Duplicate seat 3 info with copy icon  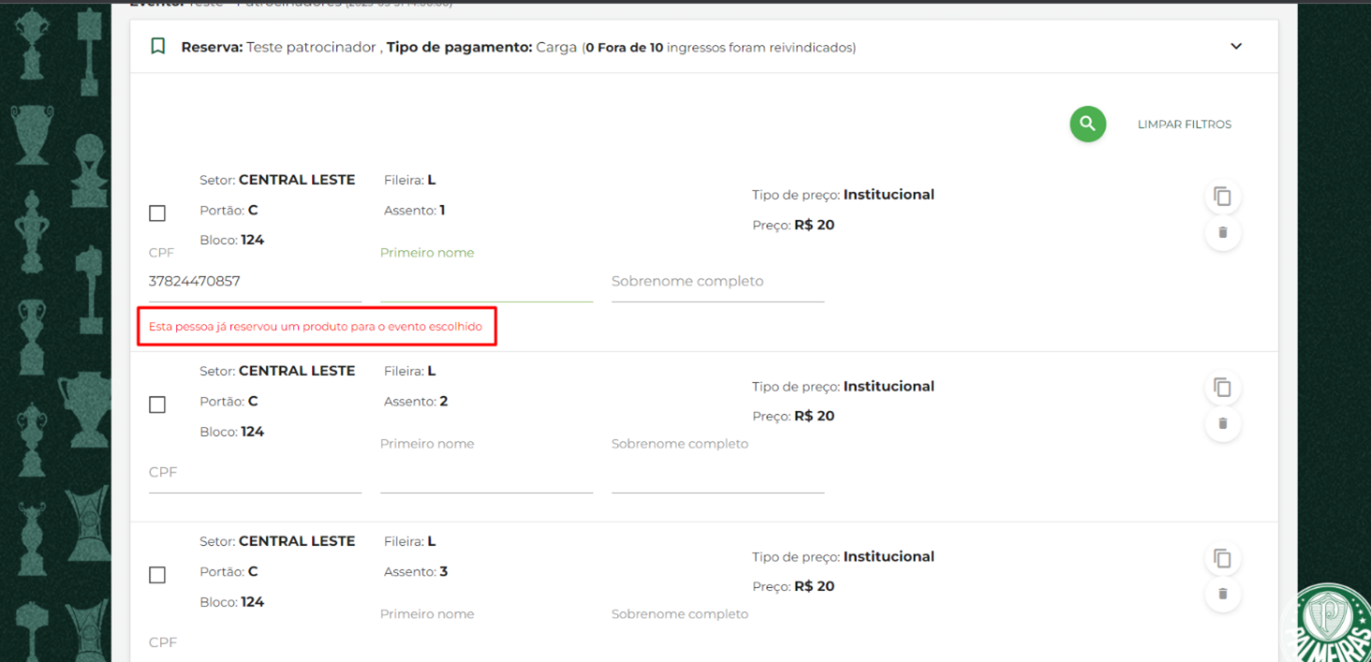click(x=1222, y=558)
